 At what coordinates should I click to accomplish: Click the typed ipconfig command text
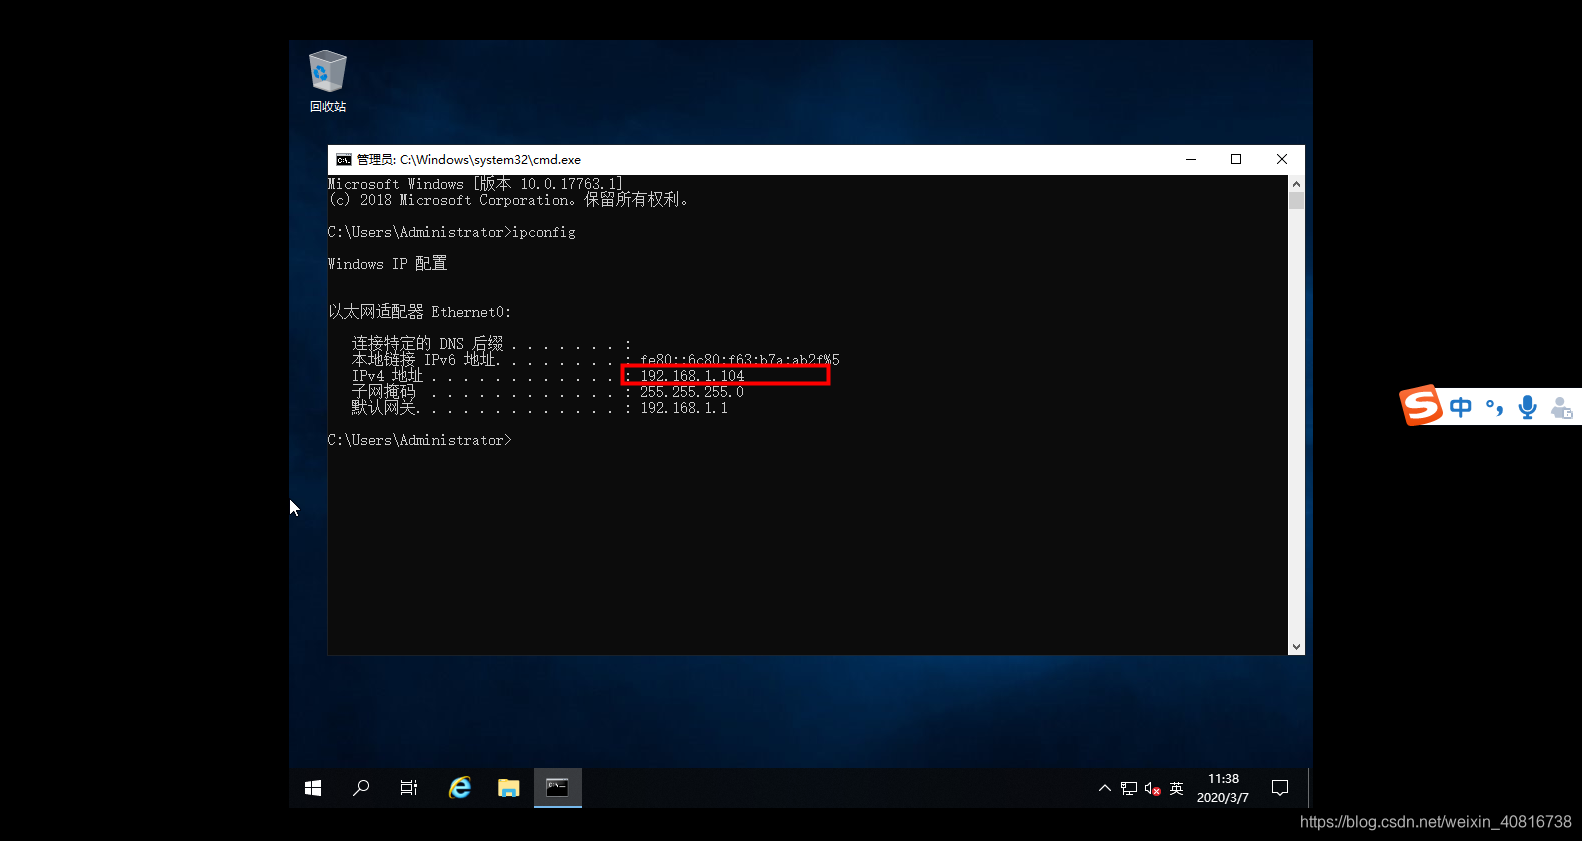coord(544,232)
